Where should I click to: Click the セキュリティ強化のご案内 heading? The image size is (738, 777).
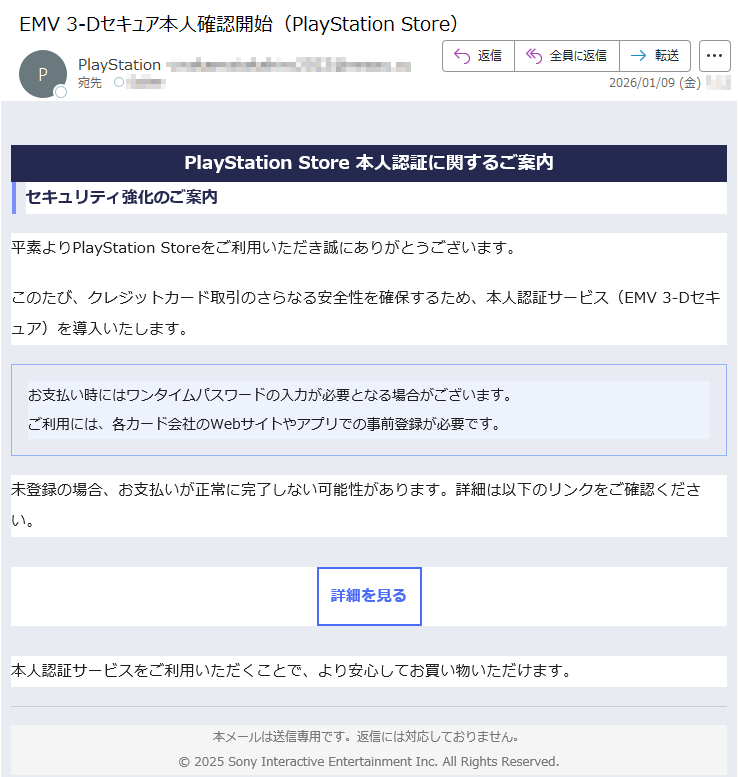(121, 197)
